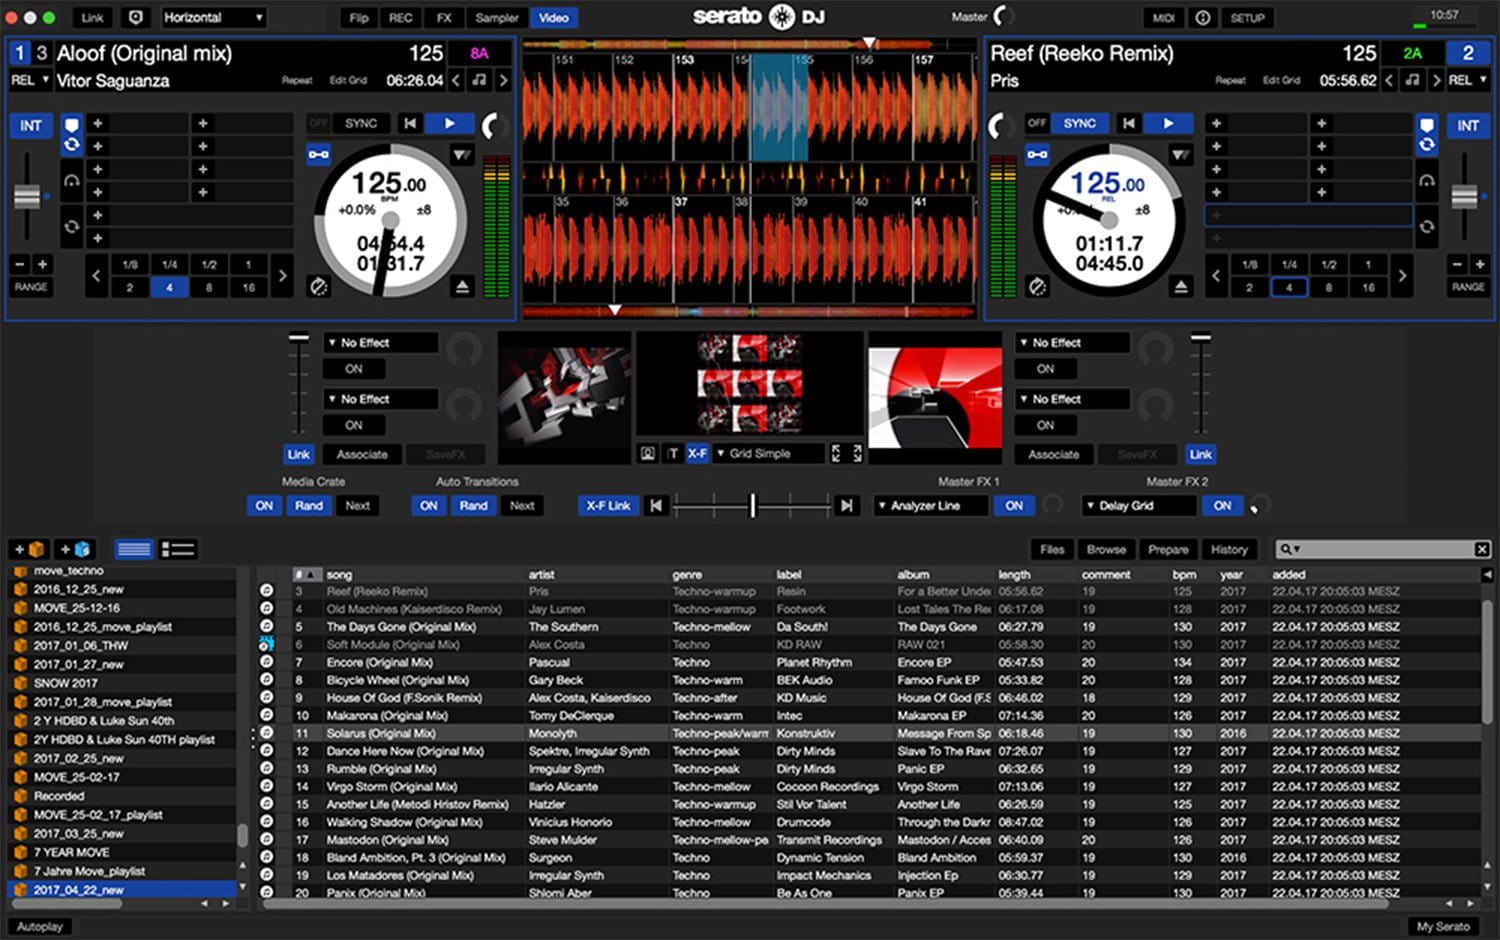This screenshot has height=940, width=1500.
Task: Toggle Auto Transitions ON
Action: click(429, 506)
